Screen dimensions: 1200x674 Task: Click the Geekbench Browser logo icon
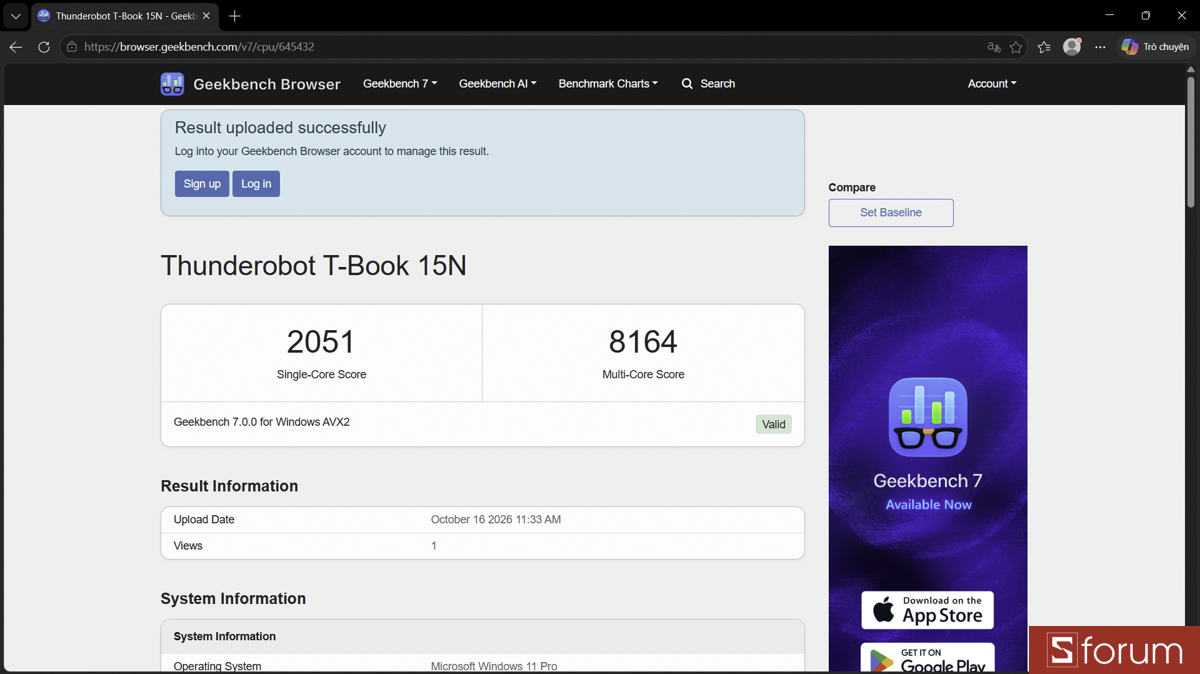pos(172,84)
